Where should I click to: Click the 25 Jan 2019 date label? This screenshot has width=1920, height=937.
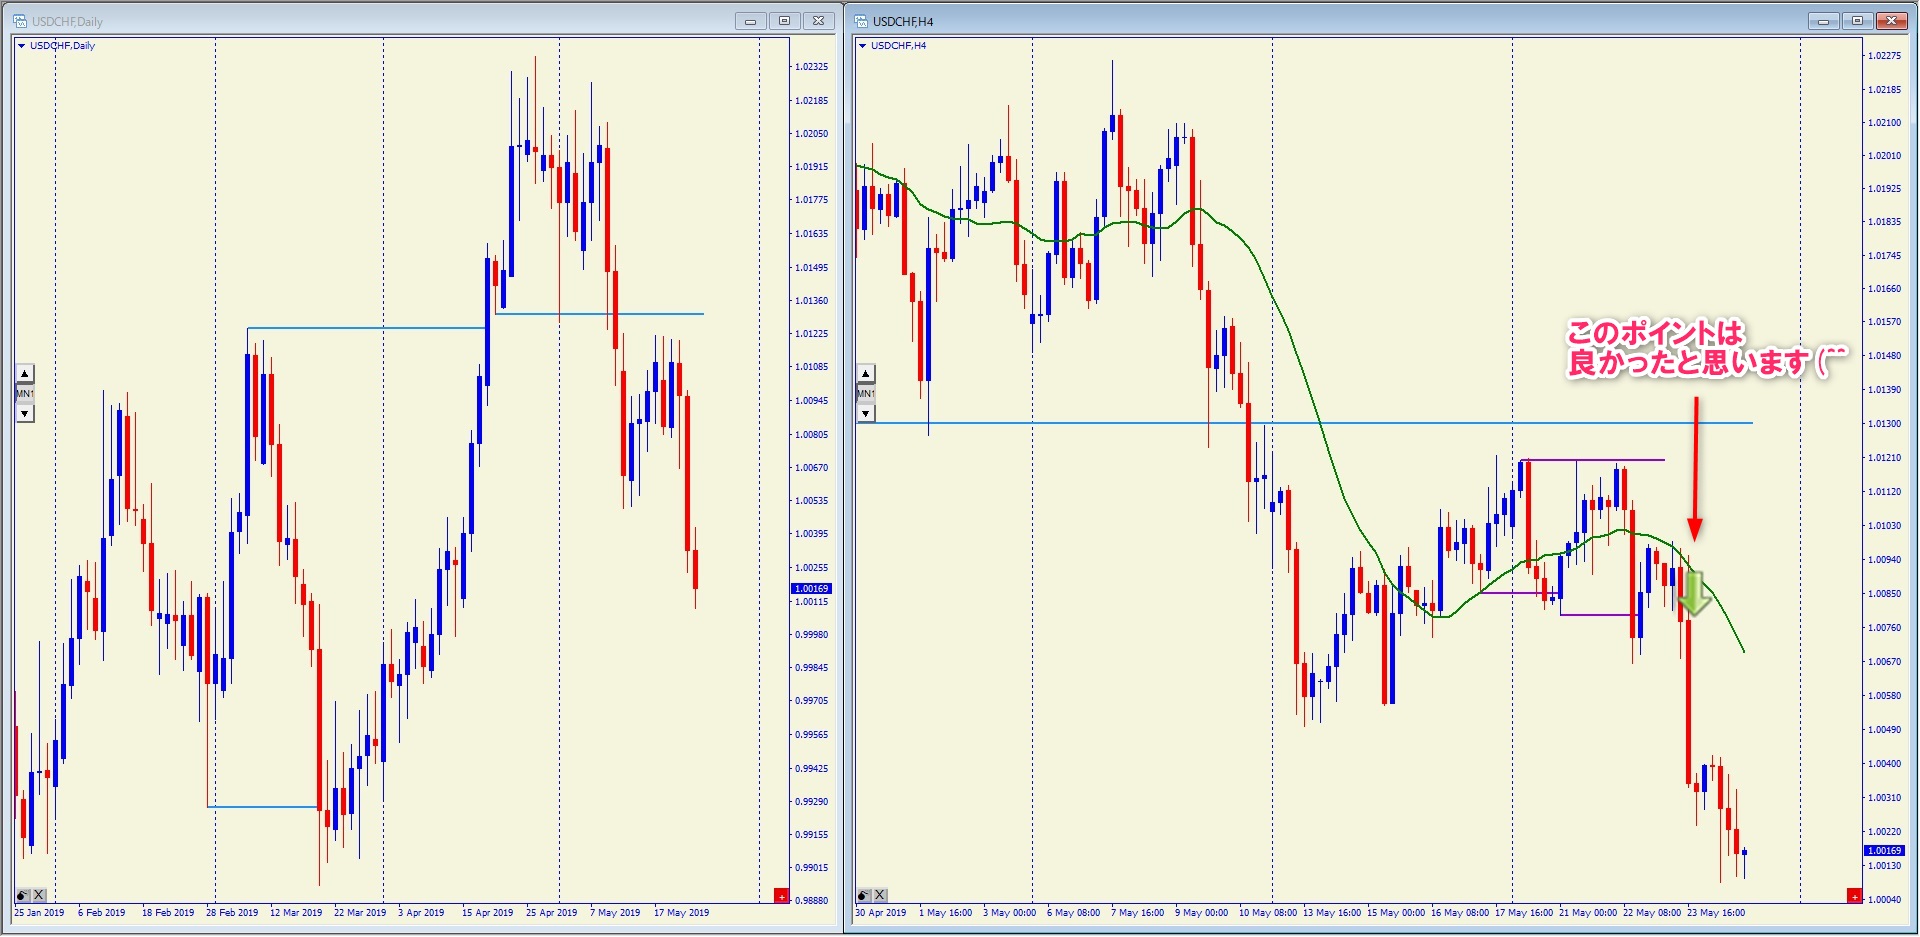click(x=39, y=912)
